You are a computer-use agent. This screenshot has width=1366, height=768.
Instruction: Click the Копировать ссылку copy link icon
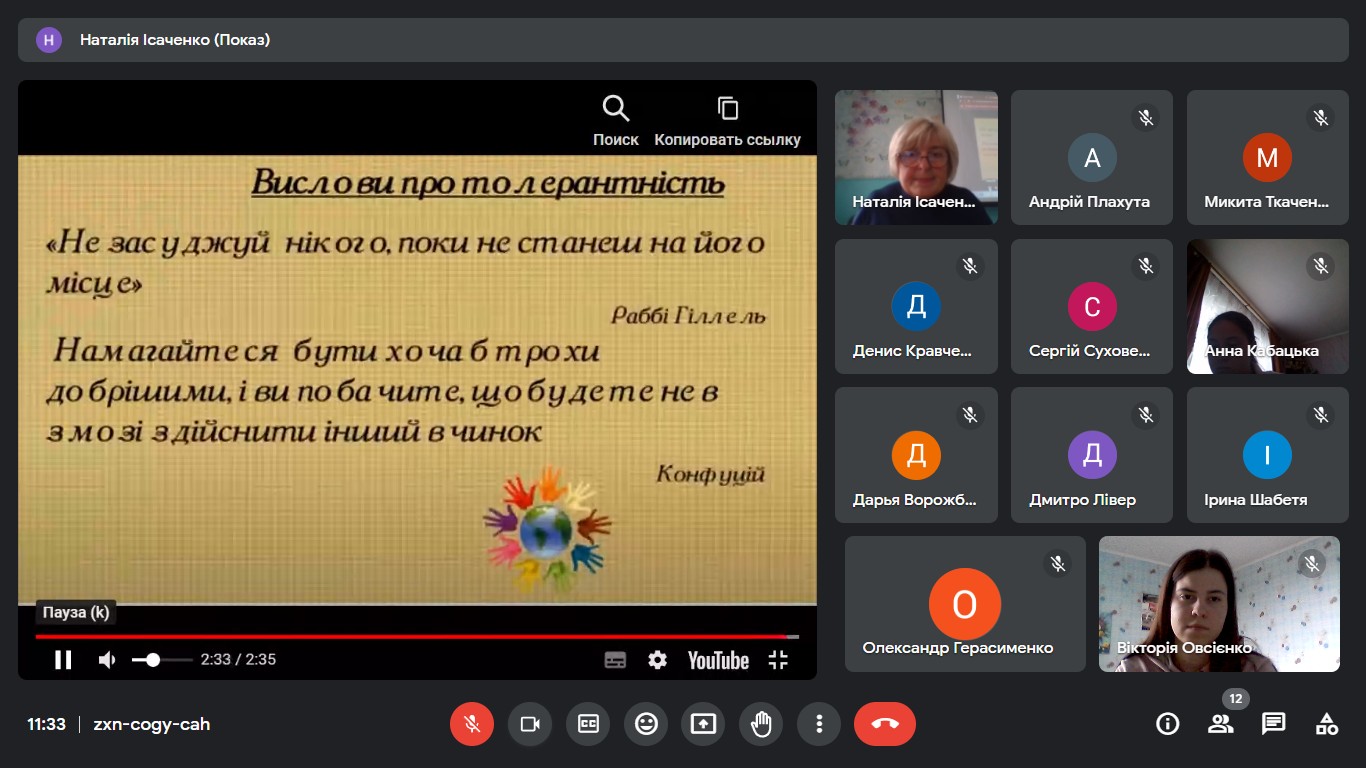pos(727,109)
